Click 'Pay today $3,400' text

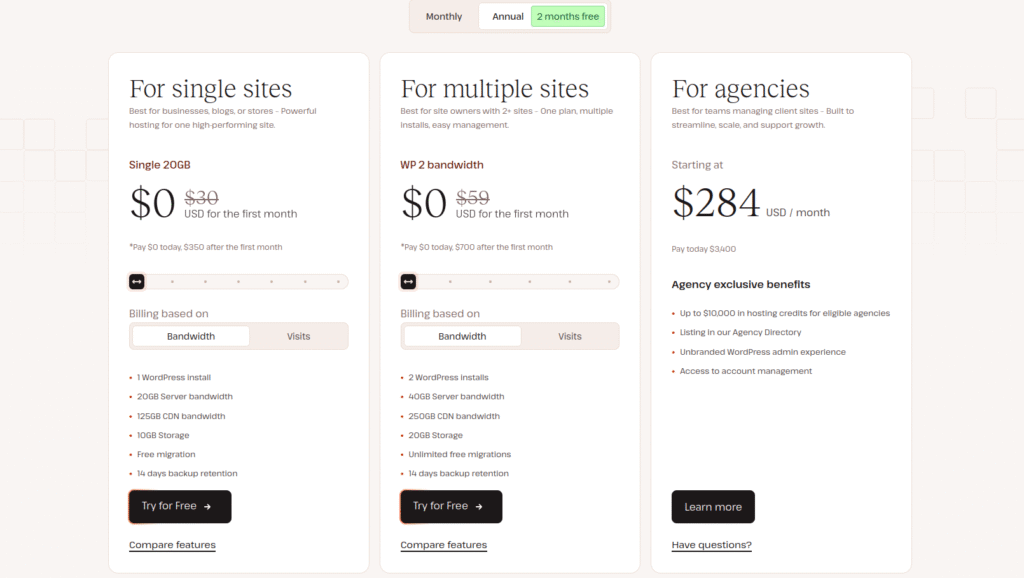click(x=704, y=249)
